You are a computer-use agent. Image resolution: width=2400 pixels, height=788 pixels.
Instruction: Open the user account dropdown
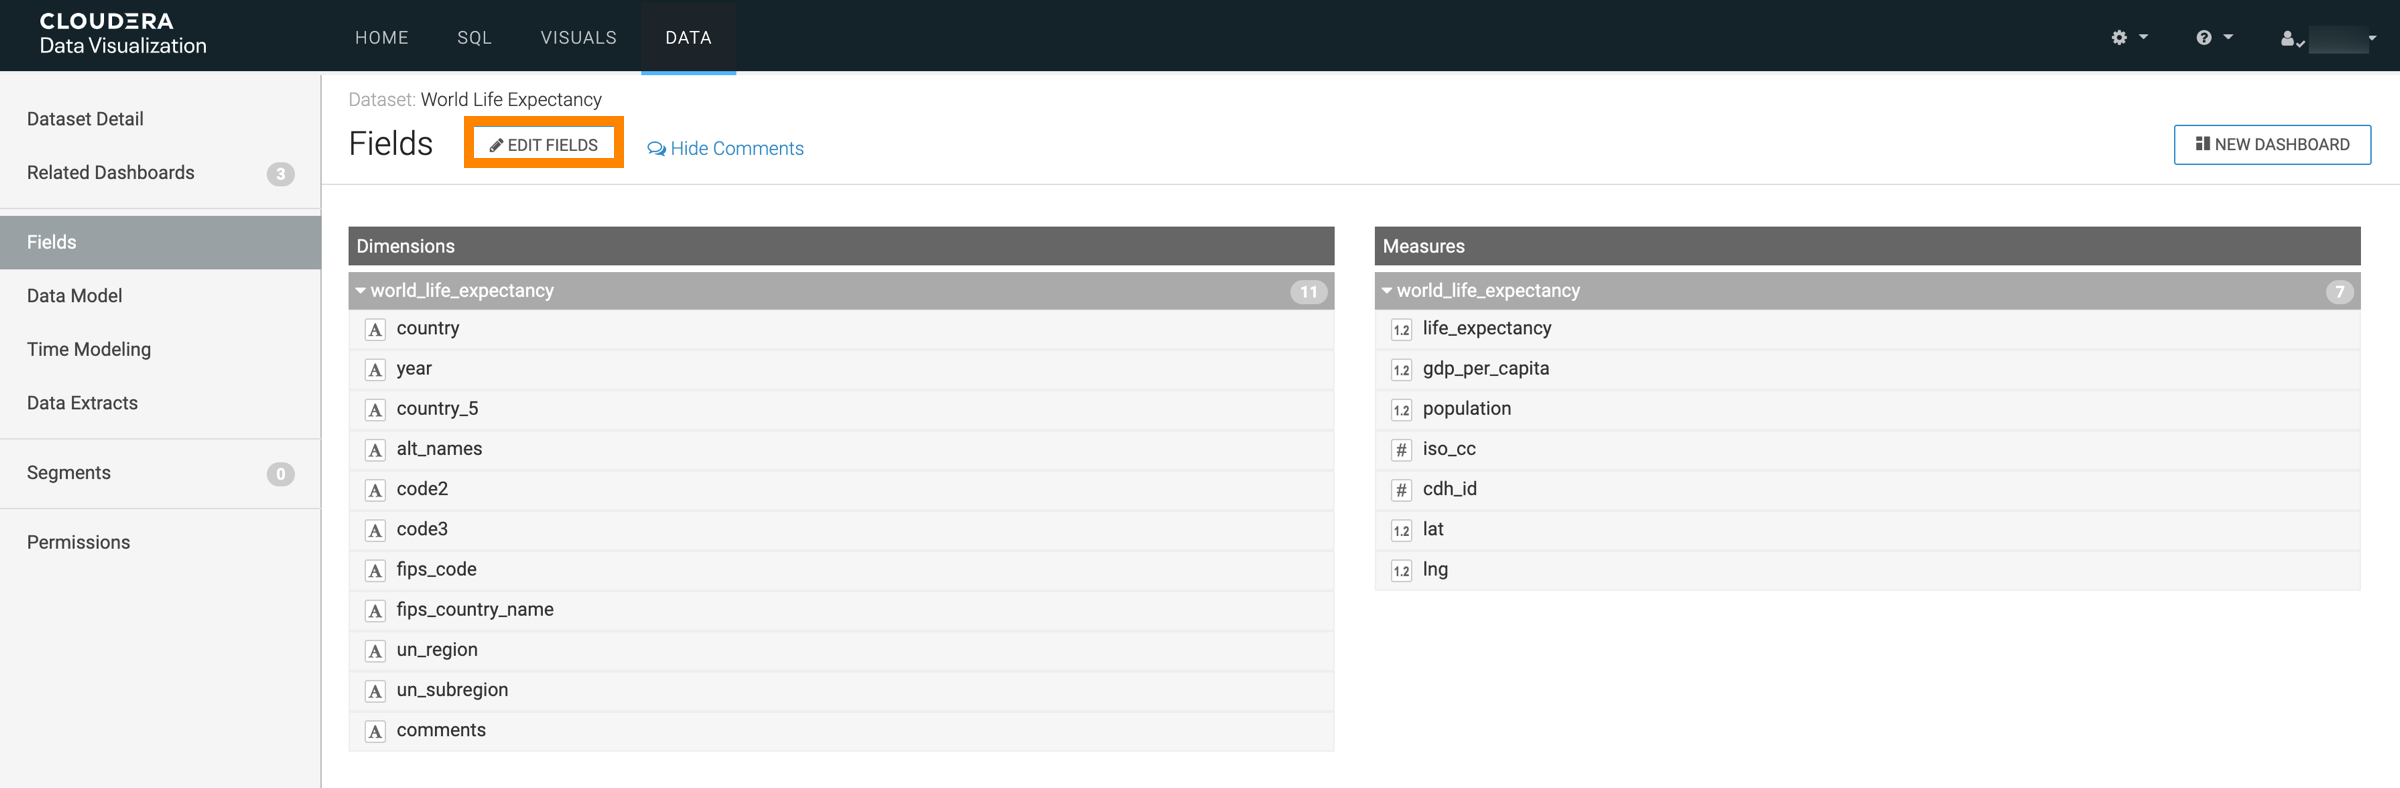coord(2326,38)
